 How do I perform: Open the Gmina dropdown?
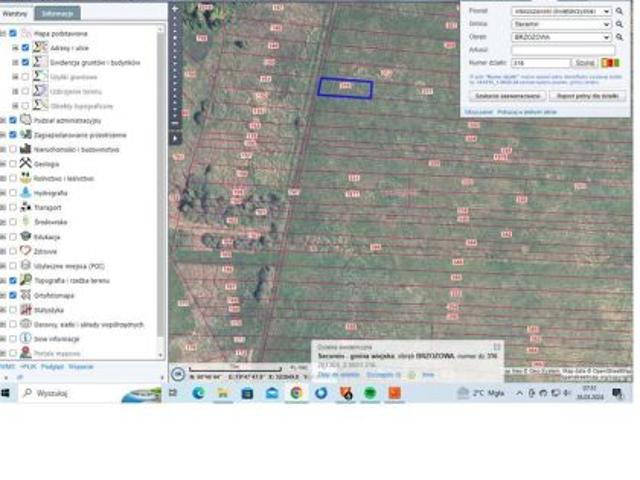point(561,24)
